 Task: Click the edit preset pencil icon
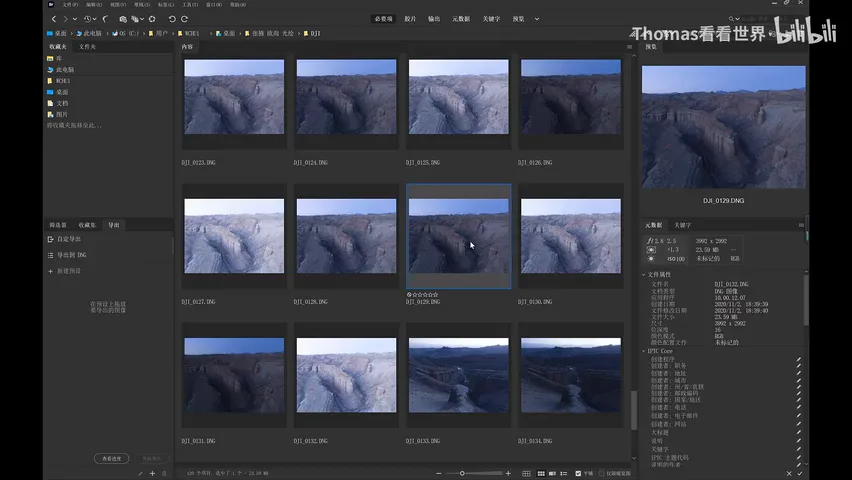141,473
